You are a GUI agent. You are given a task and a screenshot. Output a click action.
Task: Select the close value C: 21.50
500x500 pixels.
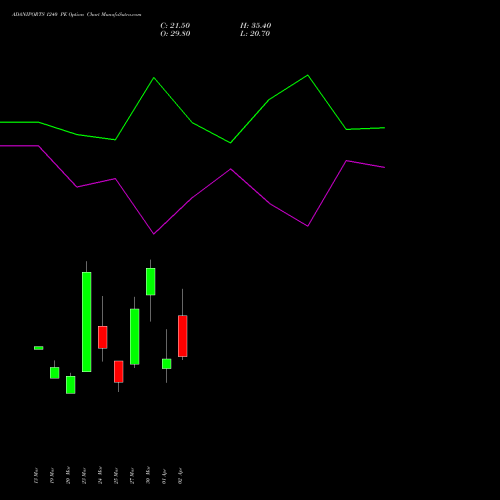click(x=175, y=26)
